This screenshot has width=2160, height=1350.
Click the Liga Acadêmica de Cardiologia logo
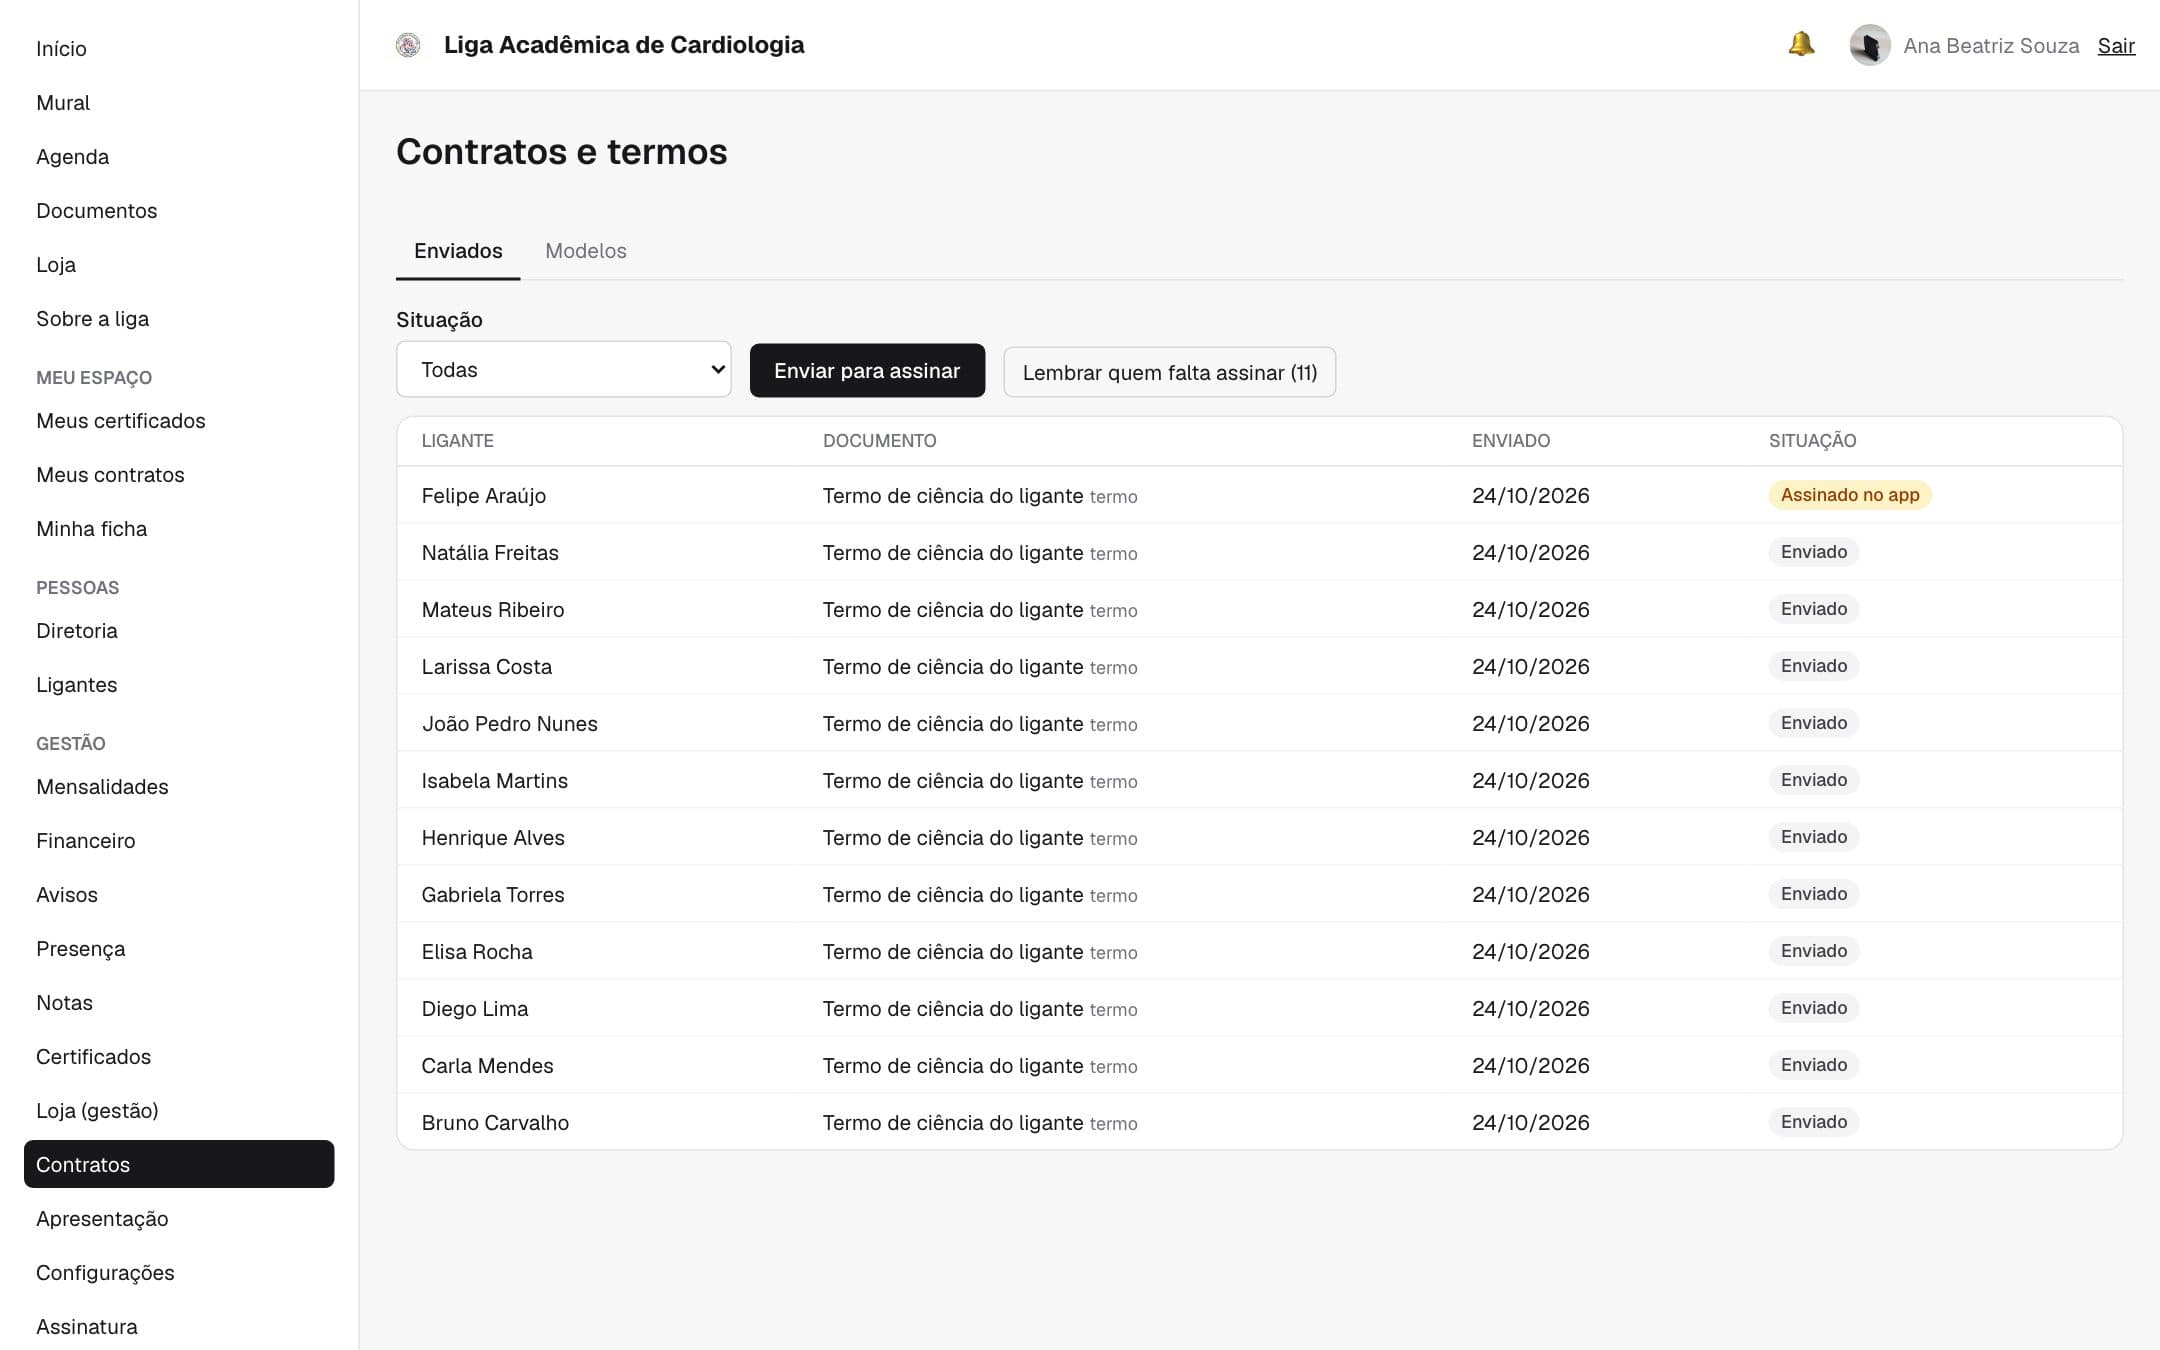tap(408, 45)
